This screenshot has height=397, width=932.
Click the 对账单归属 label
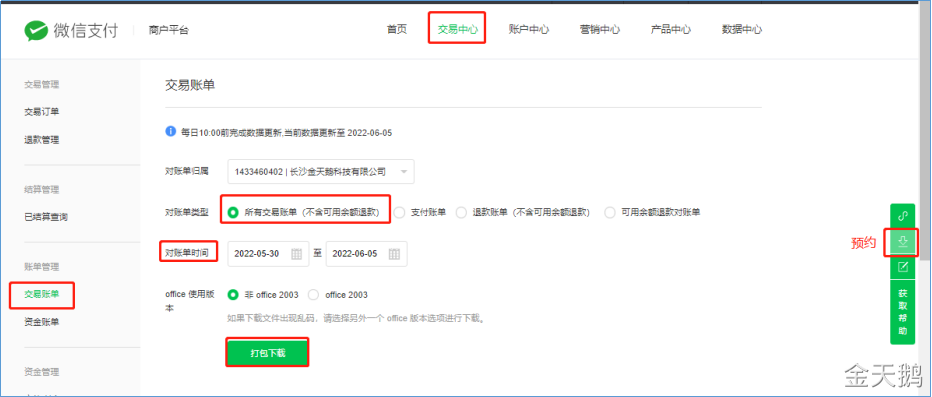187,171
